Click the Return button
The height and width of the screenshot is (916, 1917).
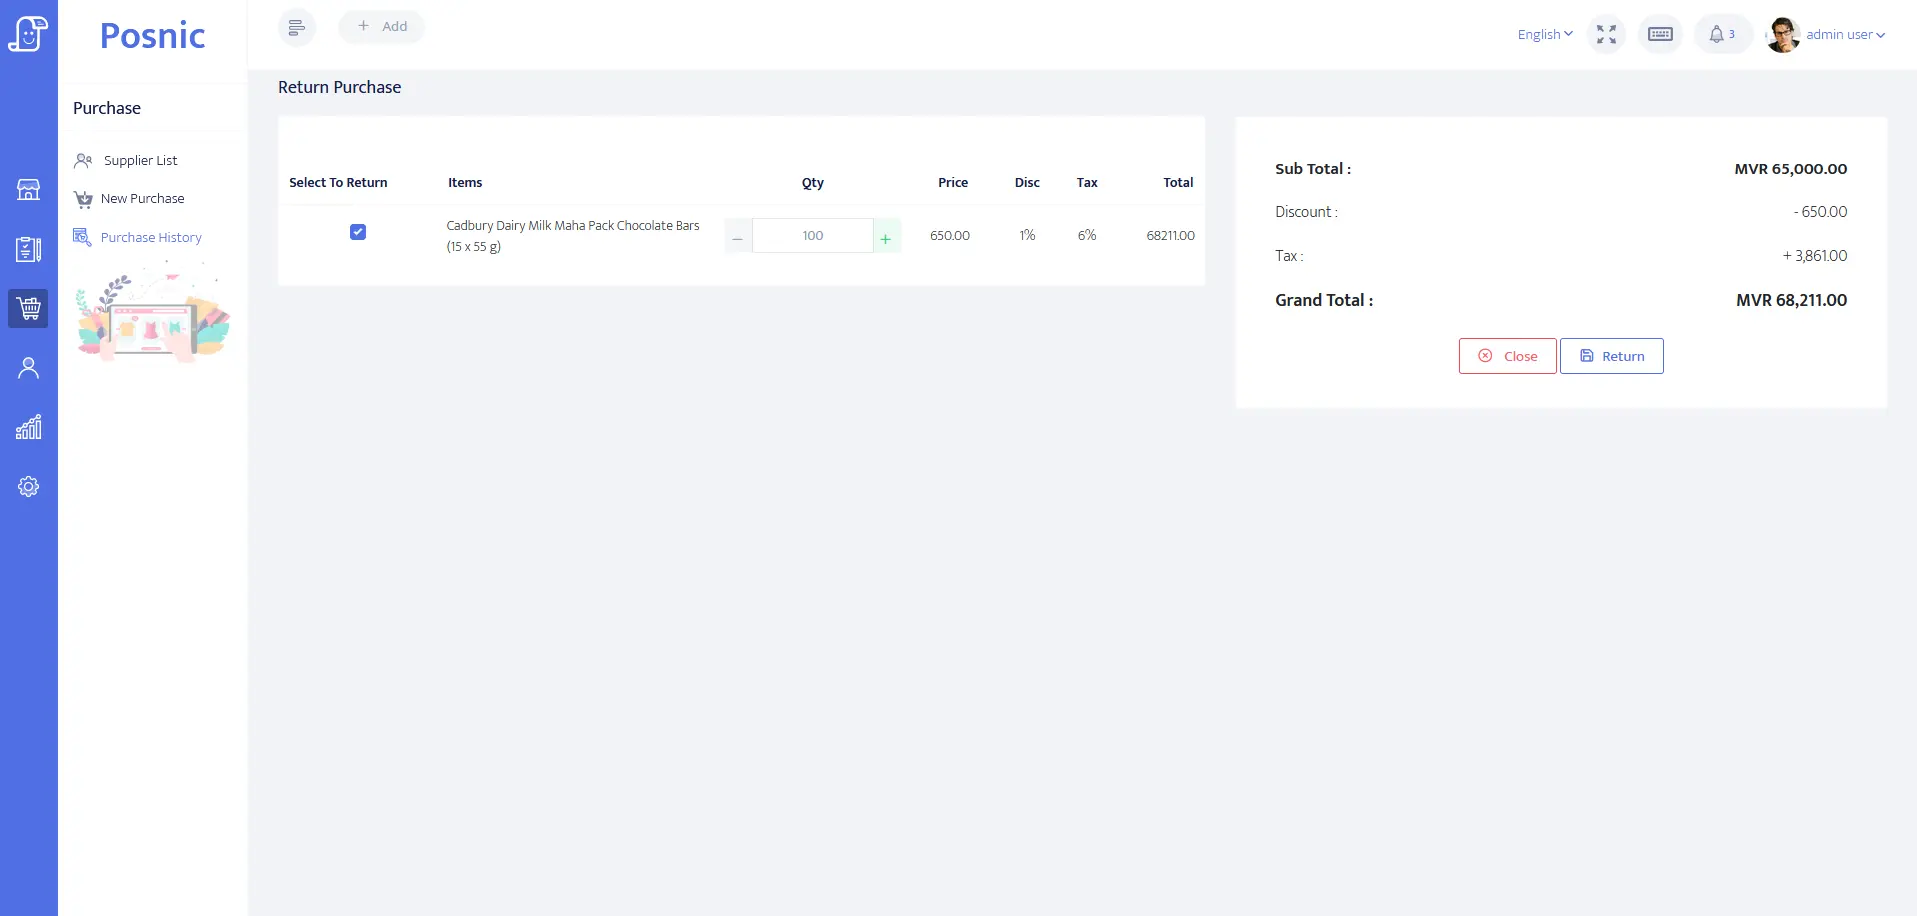pyautogui.click(x=1611, y=356)
